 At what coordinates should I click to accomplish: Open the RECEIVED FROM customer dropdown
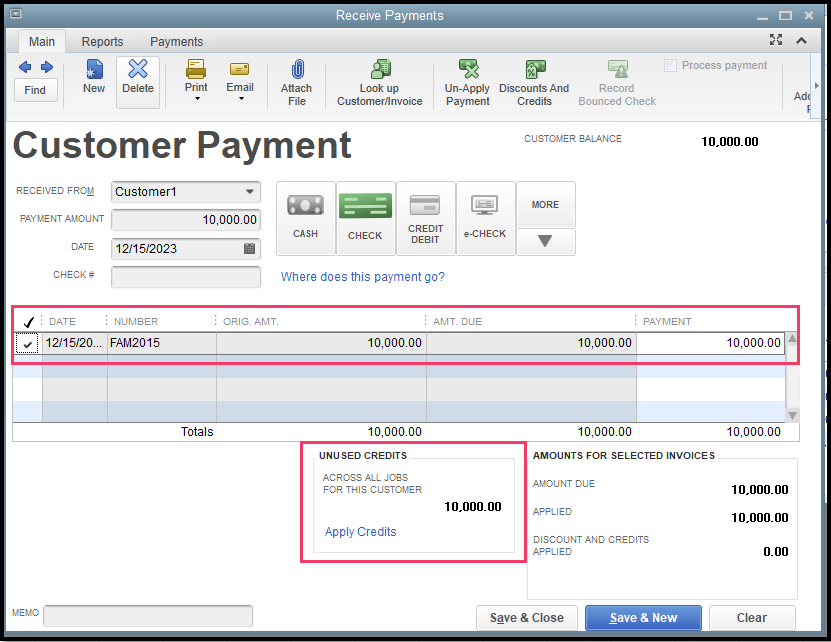252,192
